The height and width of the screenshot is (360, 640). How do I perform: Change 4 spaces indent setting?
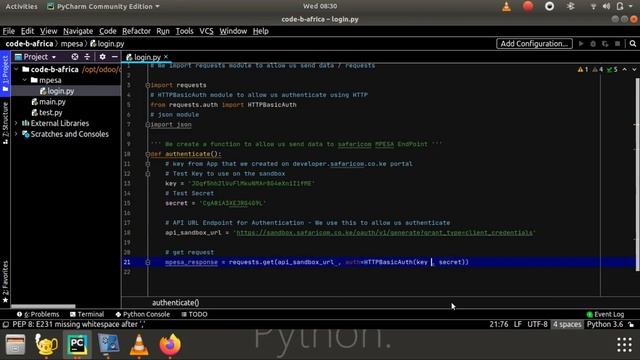tap(567, 324)
